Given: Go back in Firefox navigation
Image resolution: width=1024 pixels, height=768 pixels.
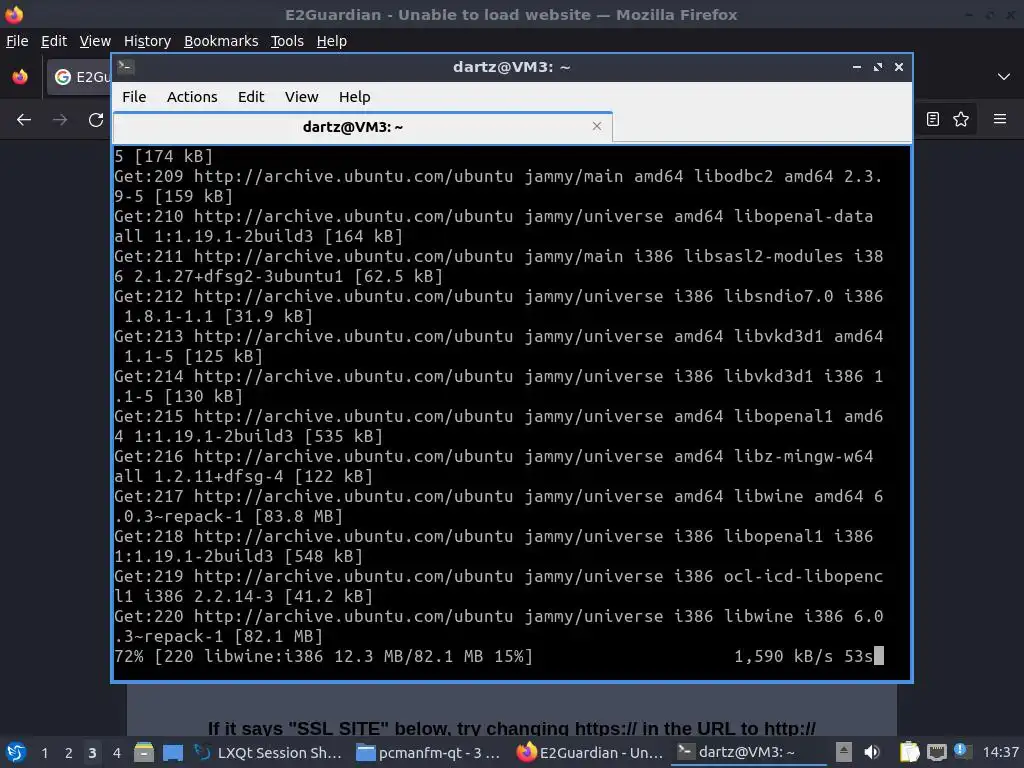Looking at the screenshot, I should coord(24,120).
